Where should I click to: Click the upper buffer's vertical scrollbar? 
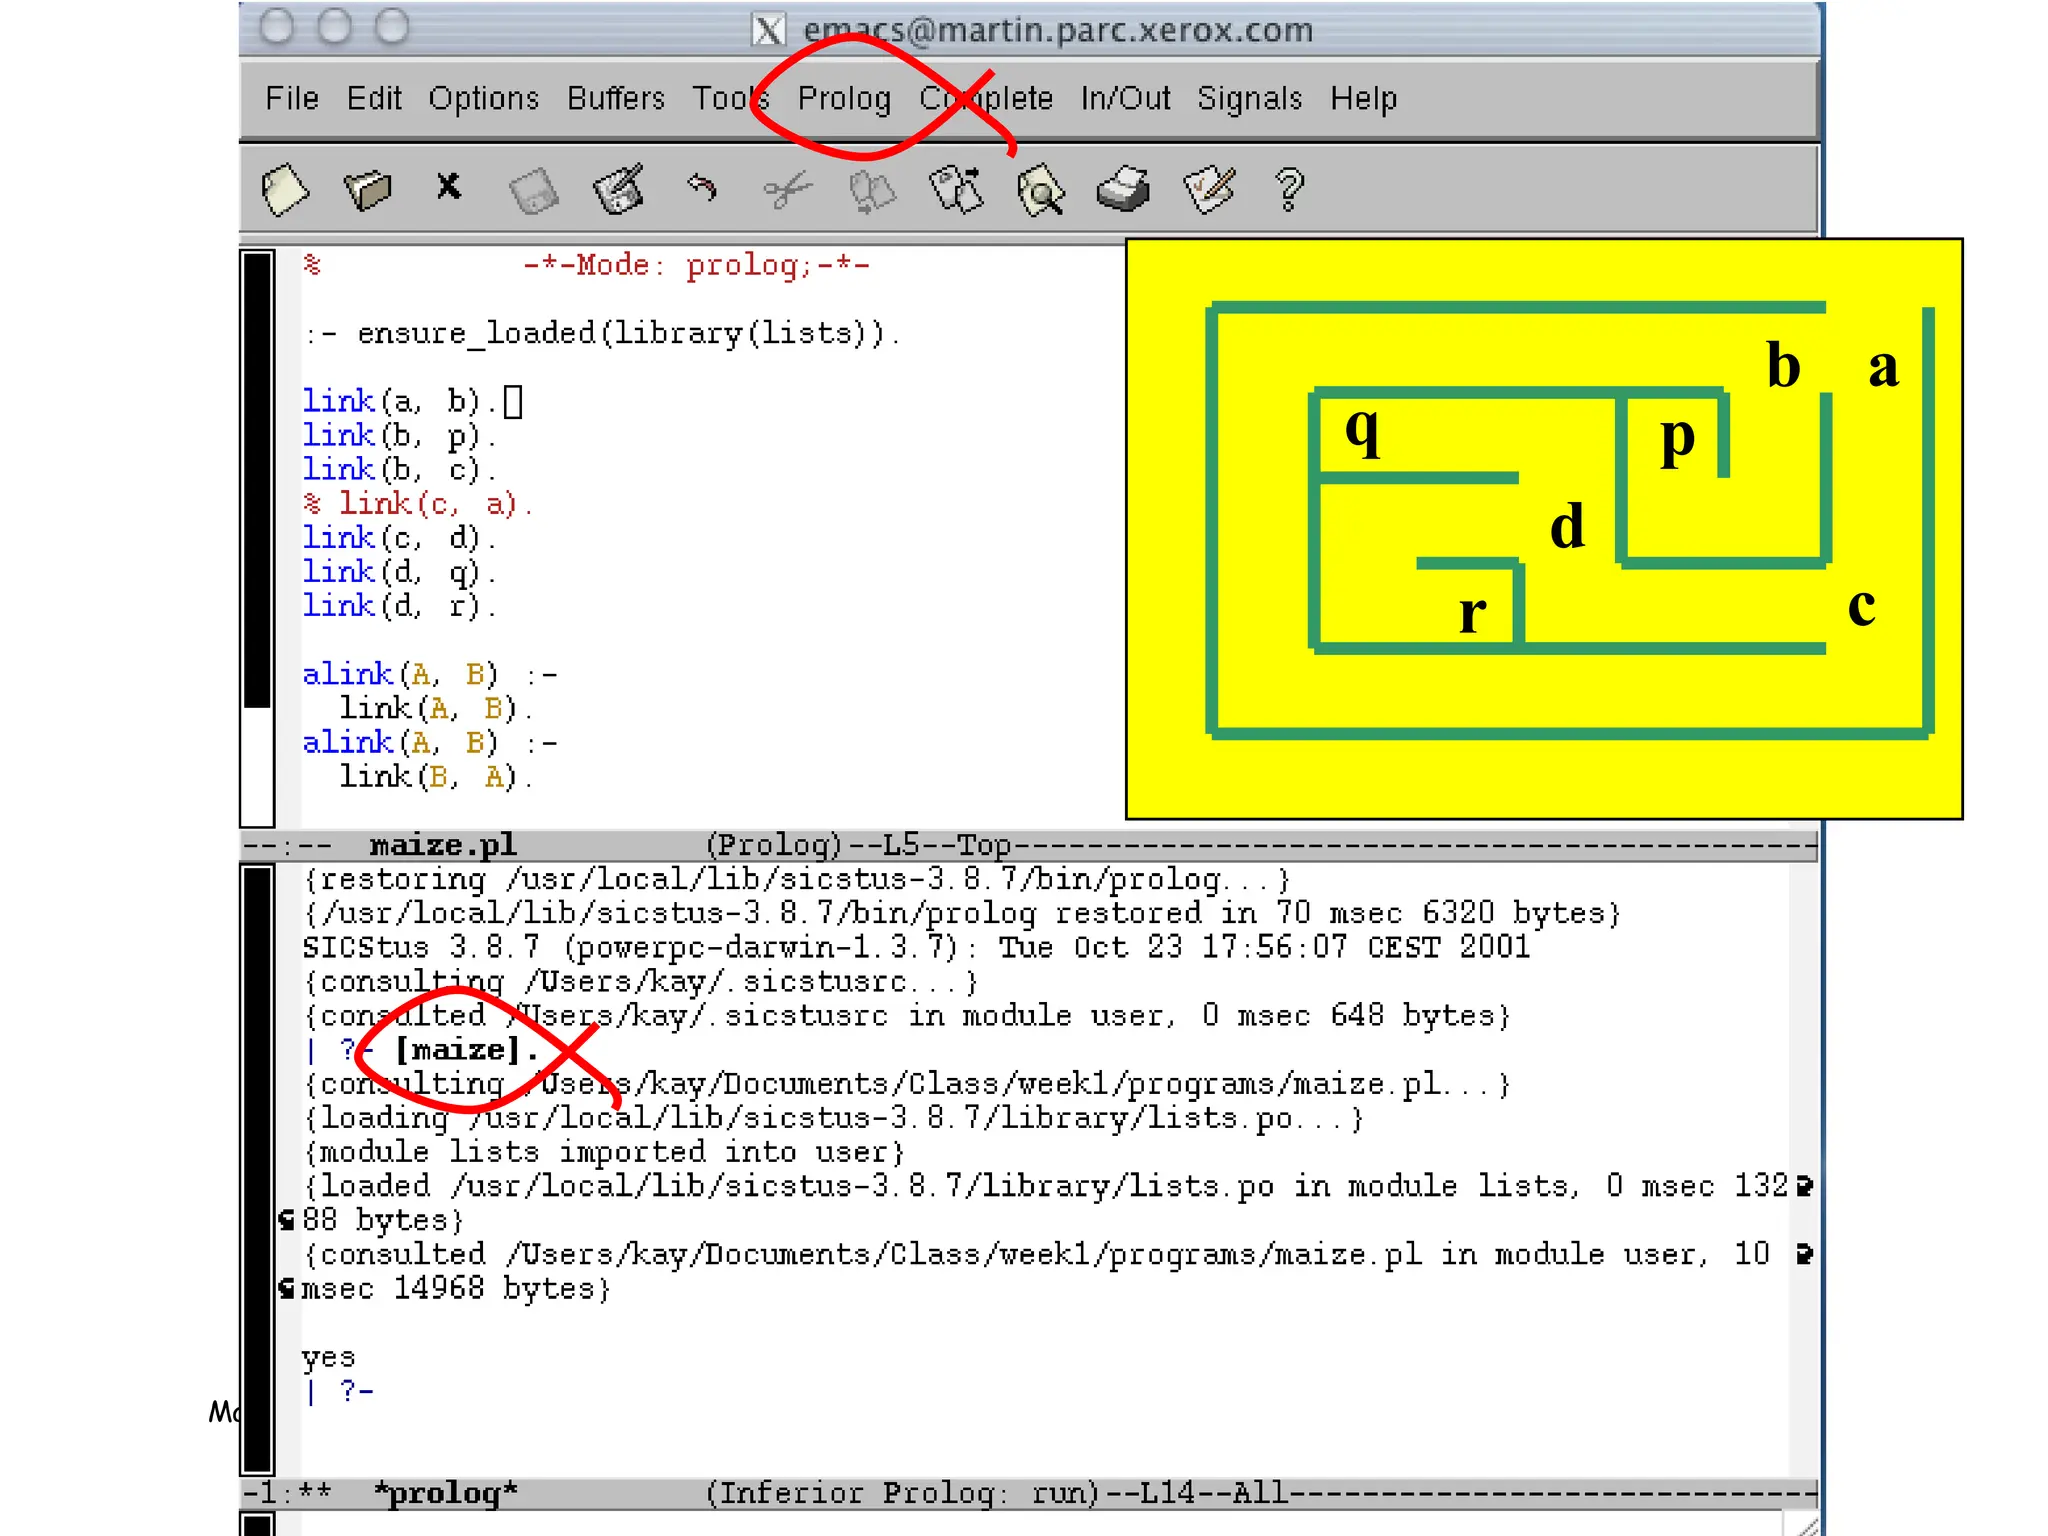[258, 538]
